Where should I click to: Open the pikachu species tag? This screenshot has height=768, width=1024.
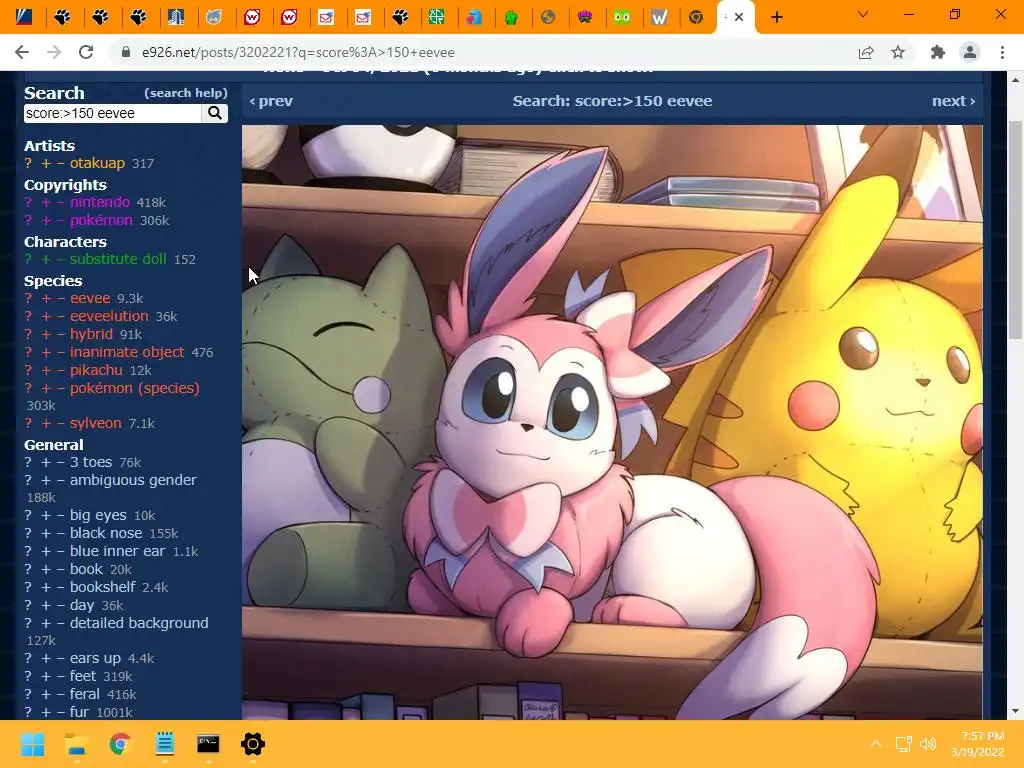click(96, 370)
